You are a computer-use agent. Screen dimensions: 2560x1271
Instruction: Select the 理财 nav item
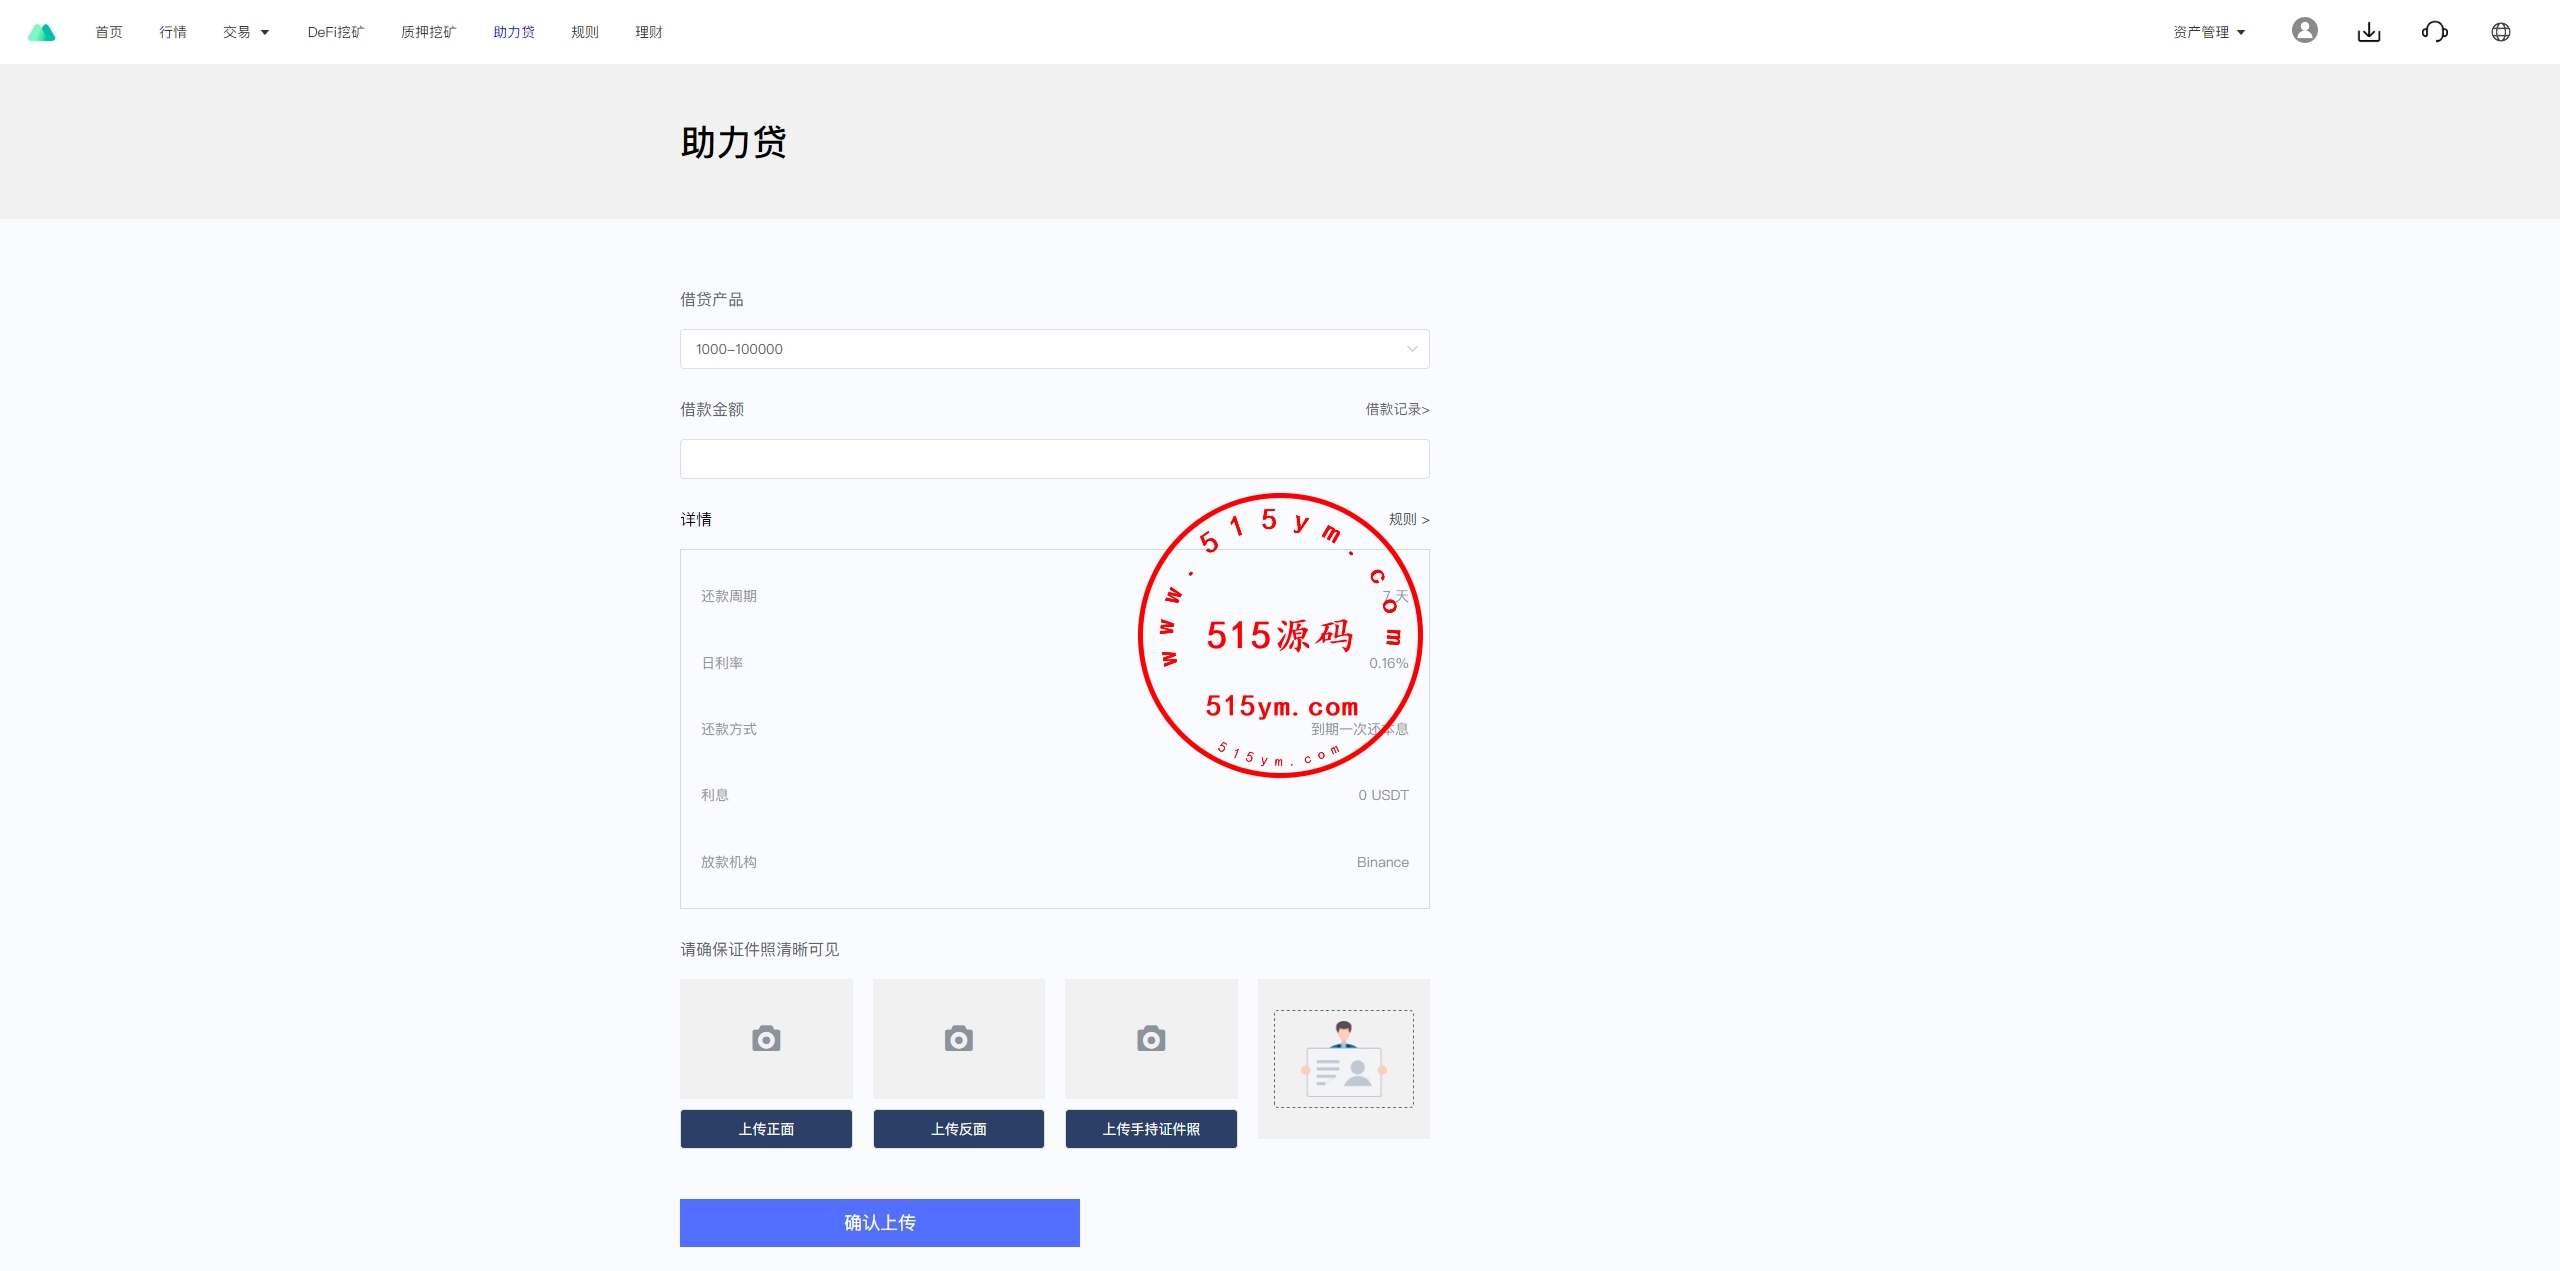(648, 32)
